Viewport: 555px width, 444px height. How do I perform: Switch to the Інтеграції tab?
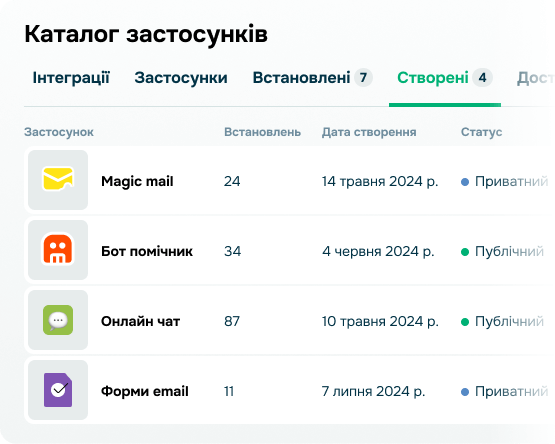[x=71, y=78]
